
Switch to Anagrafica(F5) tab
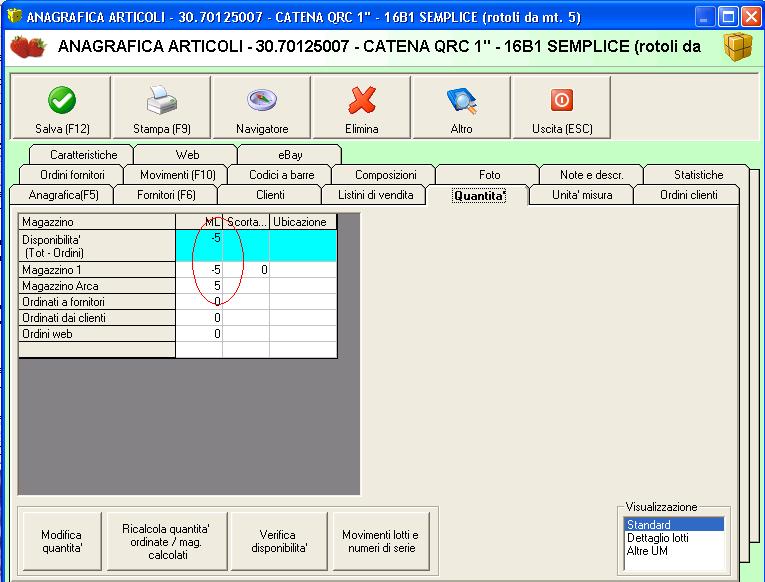[x=61, y=195]
